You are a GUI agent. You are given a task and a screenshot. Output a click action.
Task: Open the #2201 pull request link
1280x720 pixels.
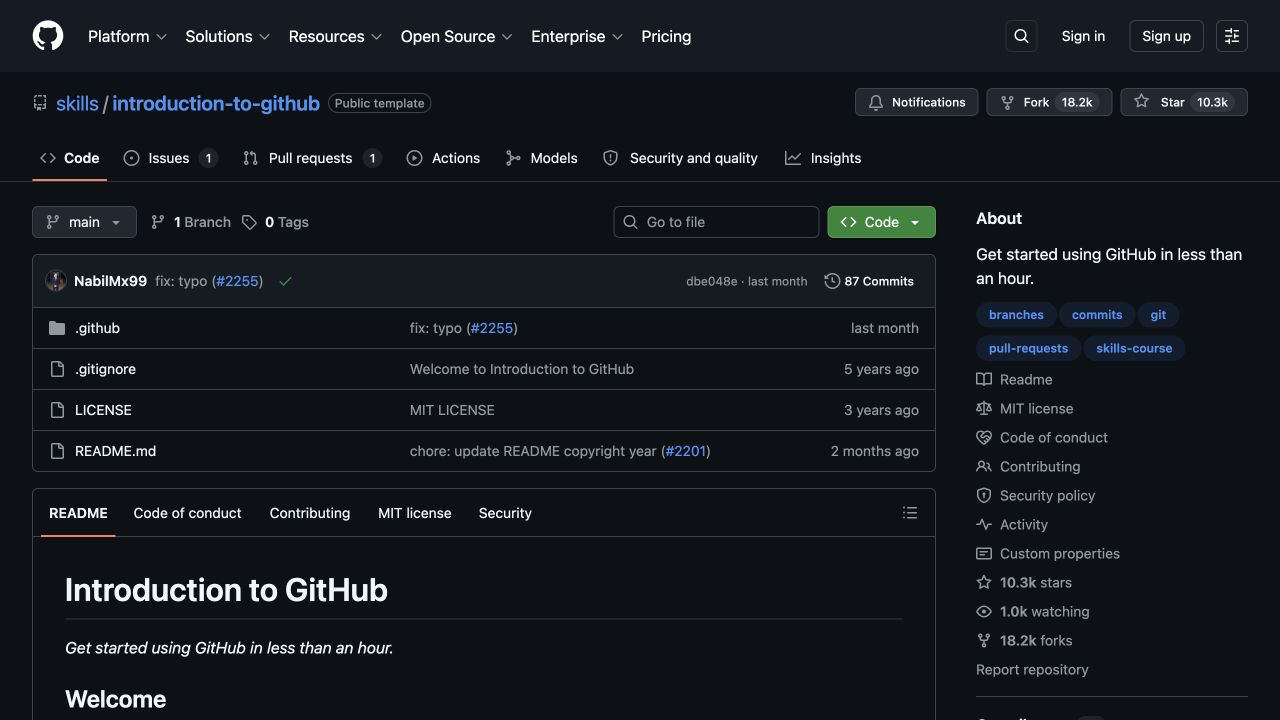click(686, 451)
